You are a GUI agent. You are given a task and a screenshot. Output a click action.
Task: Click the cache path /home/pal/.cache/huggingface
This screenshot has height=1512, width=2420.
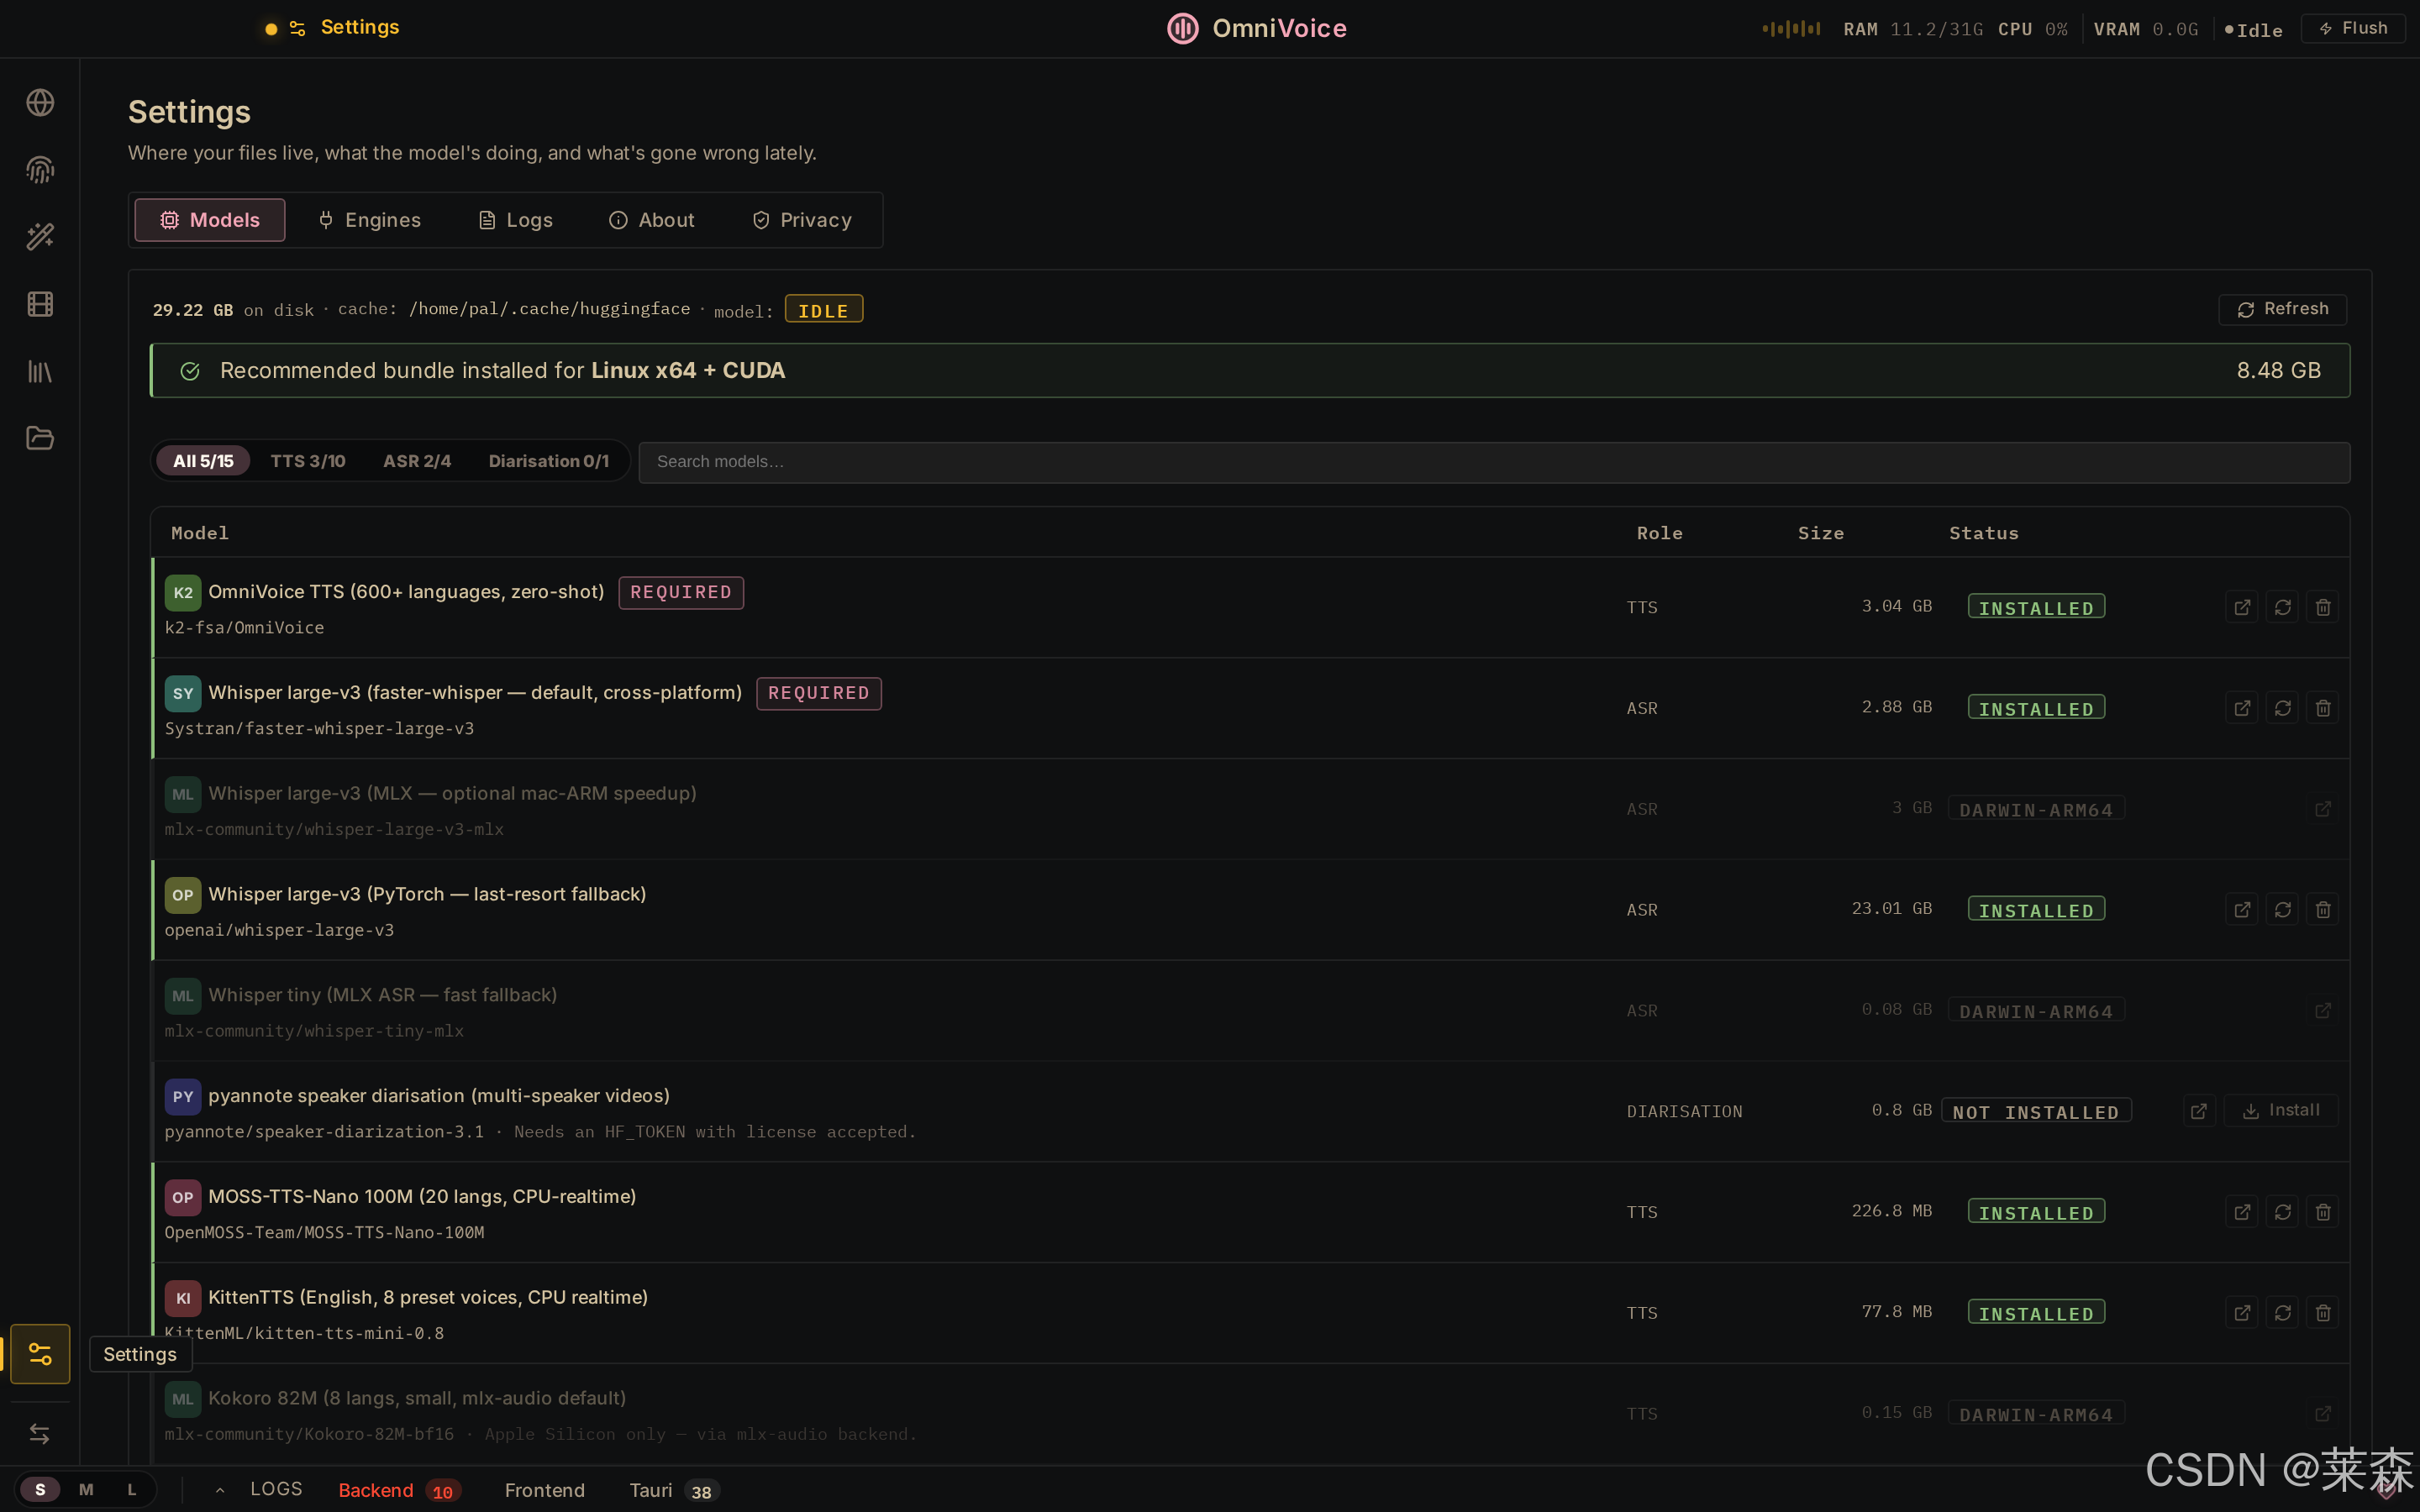(x=549, y=309)
